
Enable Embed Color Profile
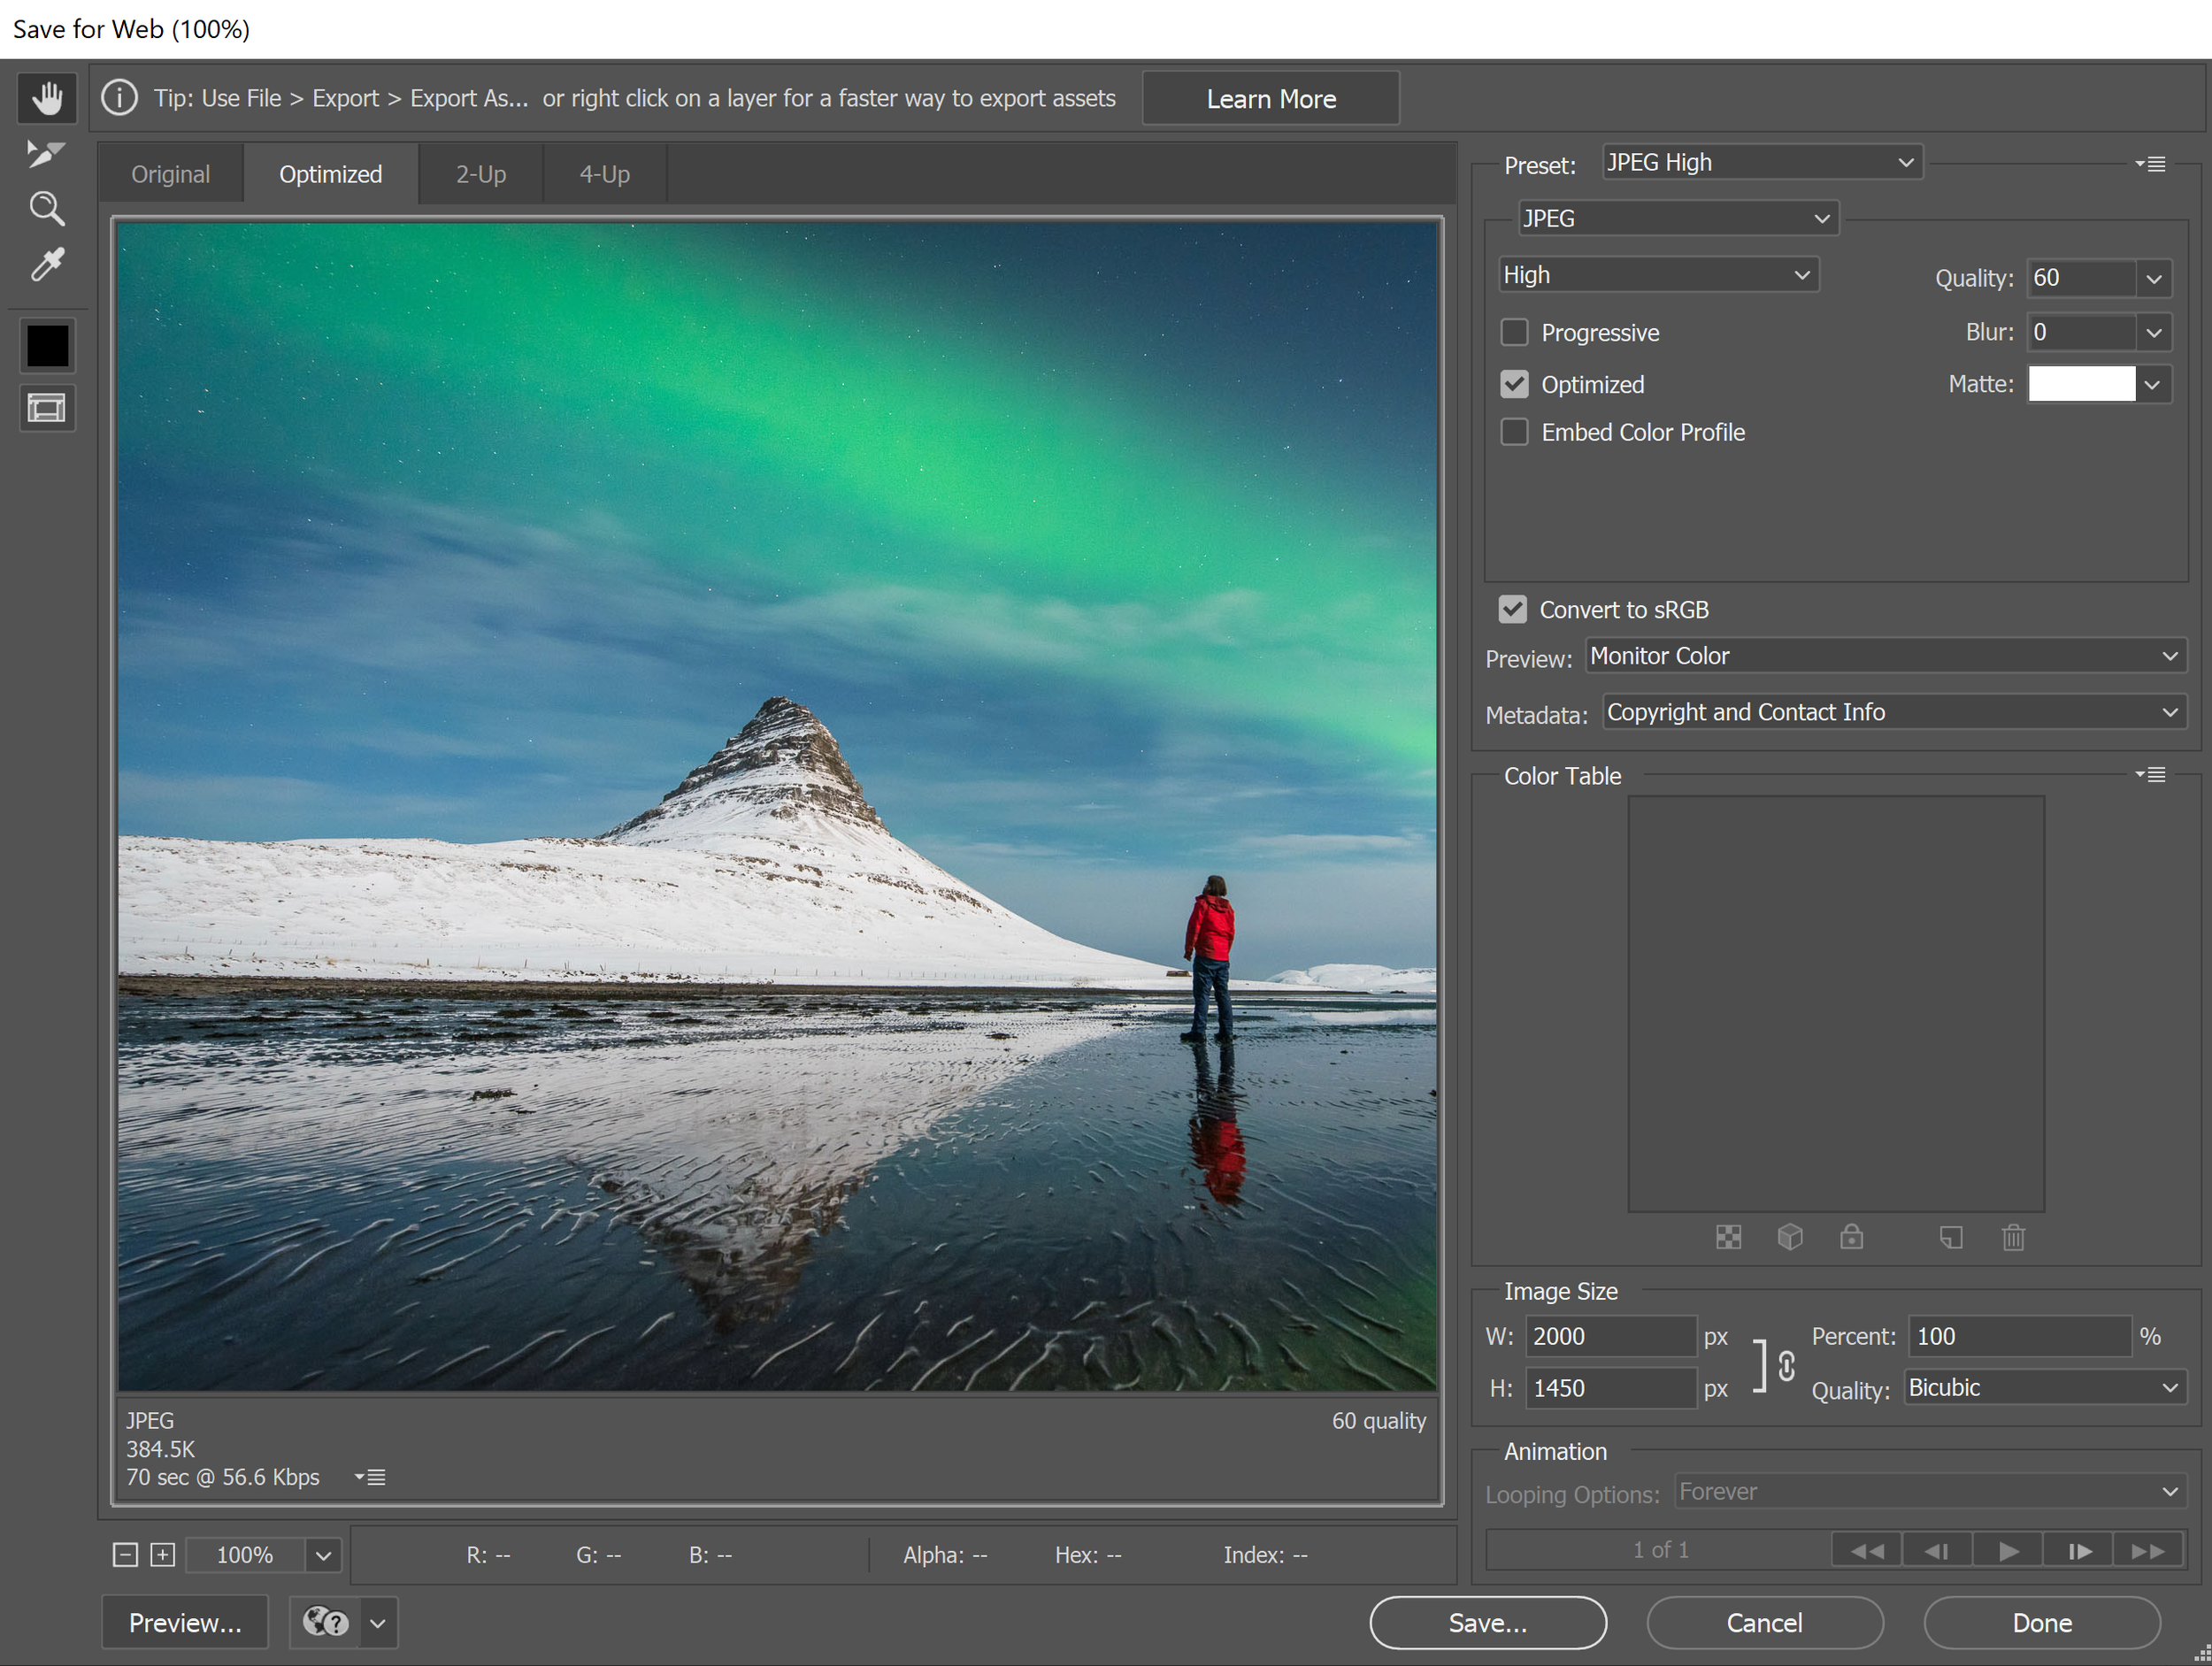1514,432
